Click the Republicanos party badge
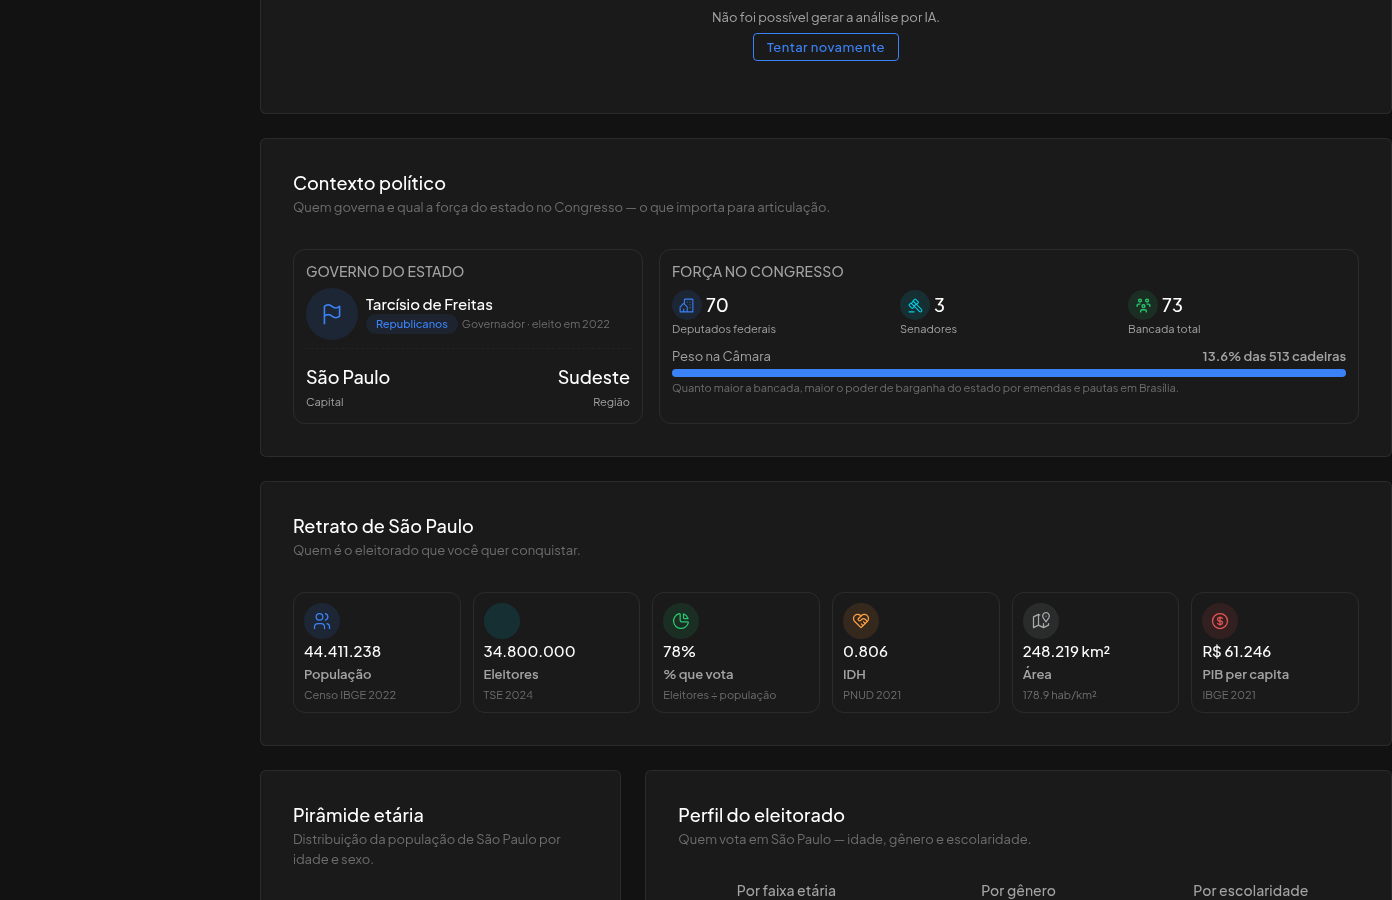The height and width of the screenshot is (900, 1392). (412, 324)
